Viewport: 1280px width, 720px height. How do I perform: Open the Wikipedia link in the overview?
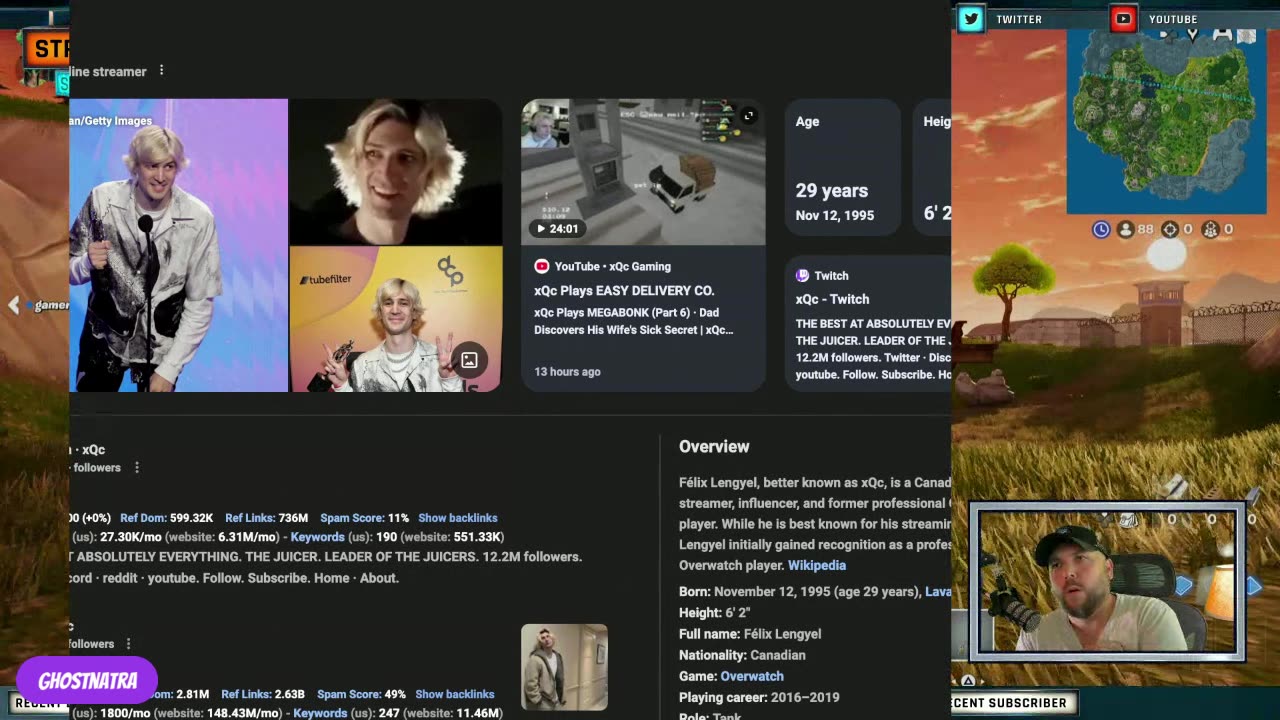tap(817, 565)
